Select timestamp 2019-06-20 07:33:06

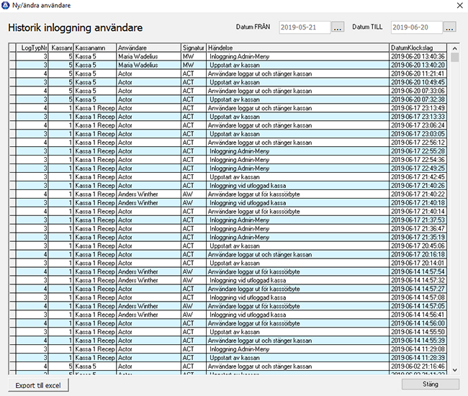pyautogui.click(x=418, y=91)
